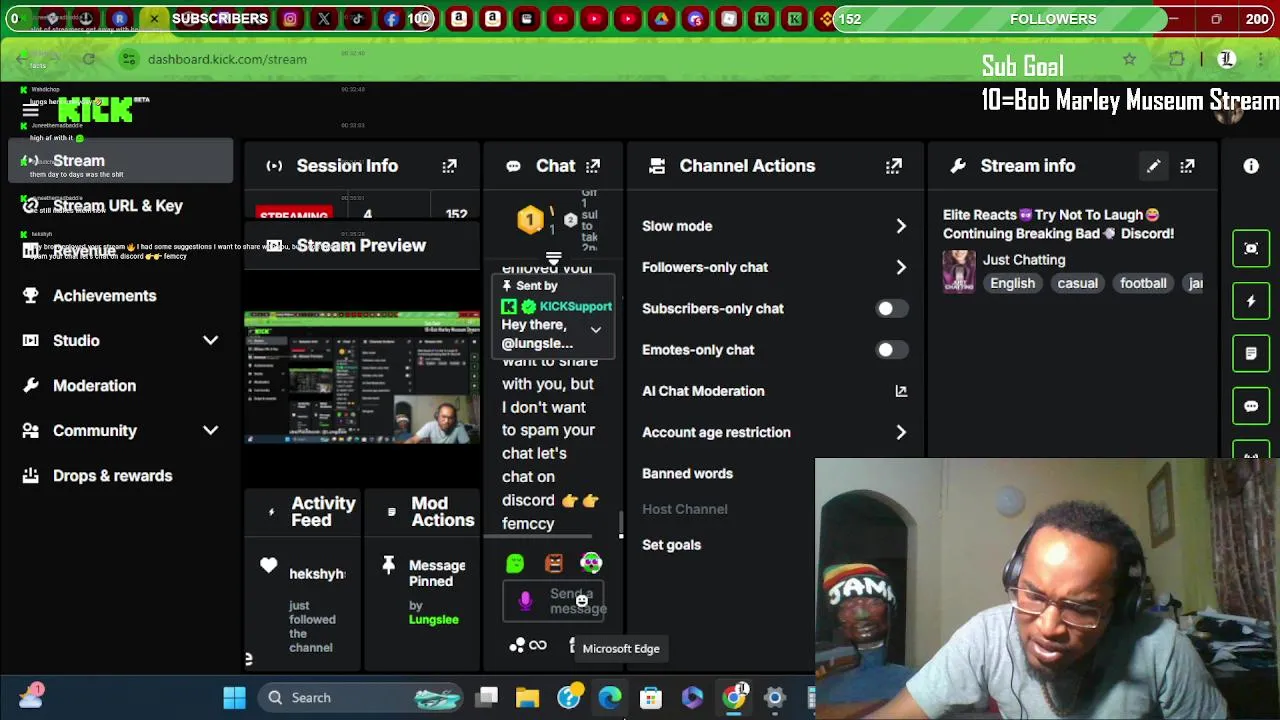
Task: Open the browser profile avatar
Action: (1227, 59)
